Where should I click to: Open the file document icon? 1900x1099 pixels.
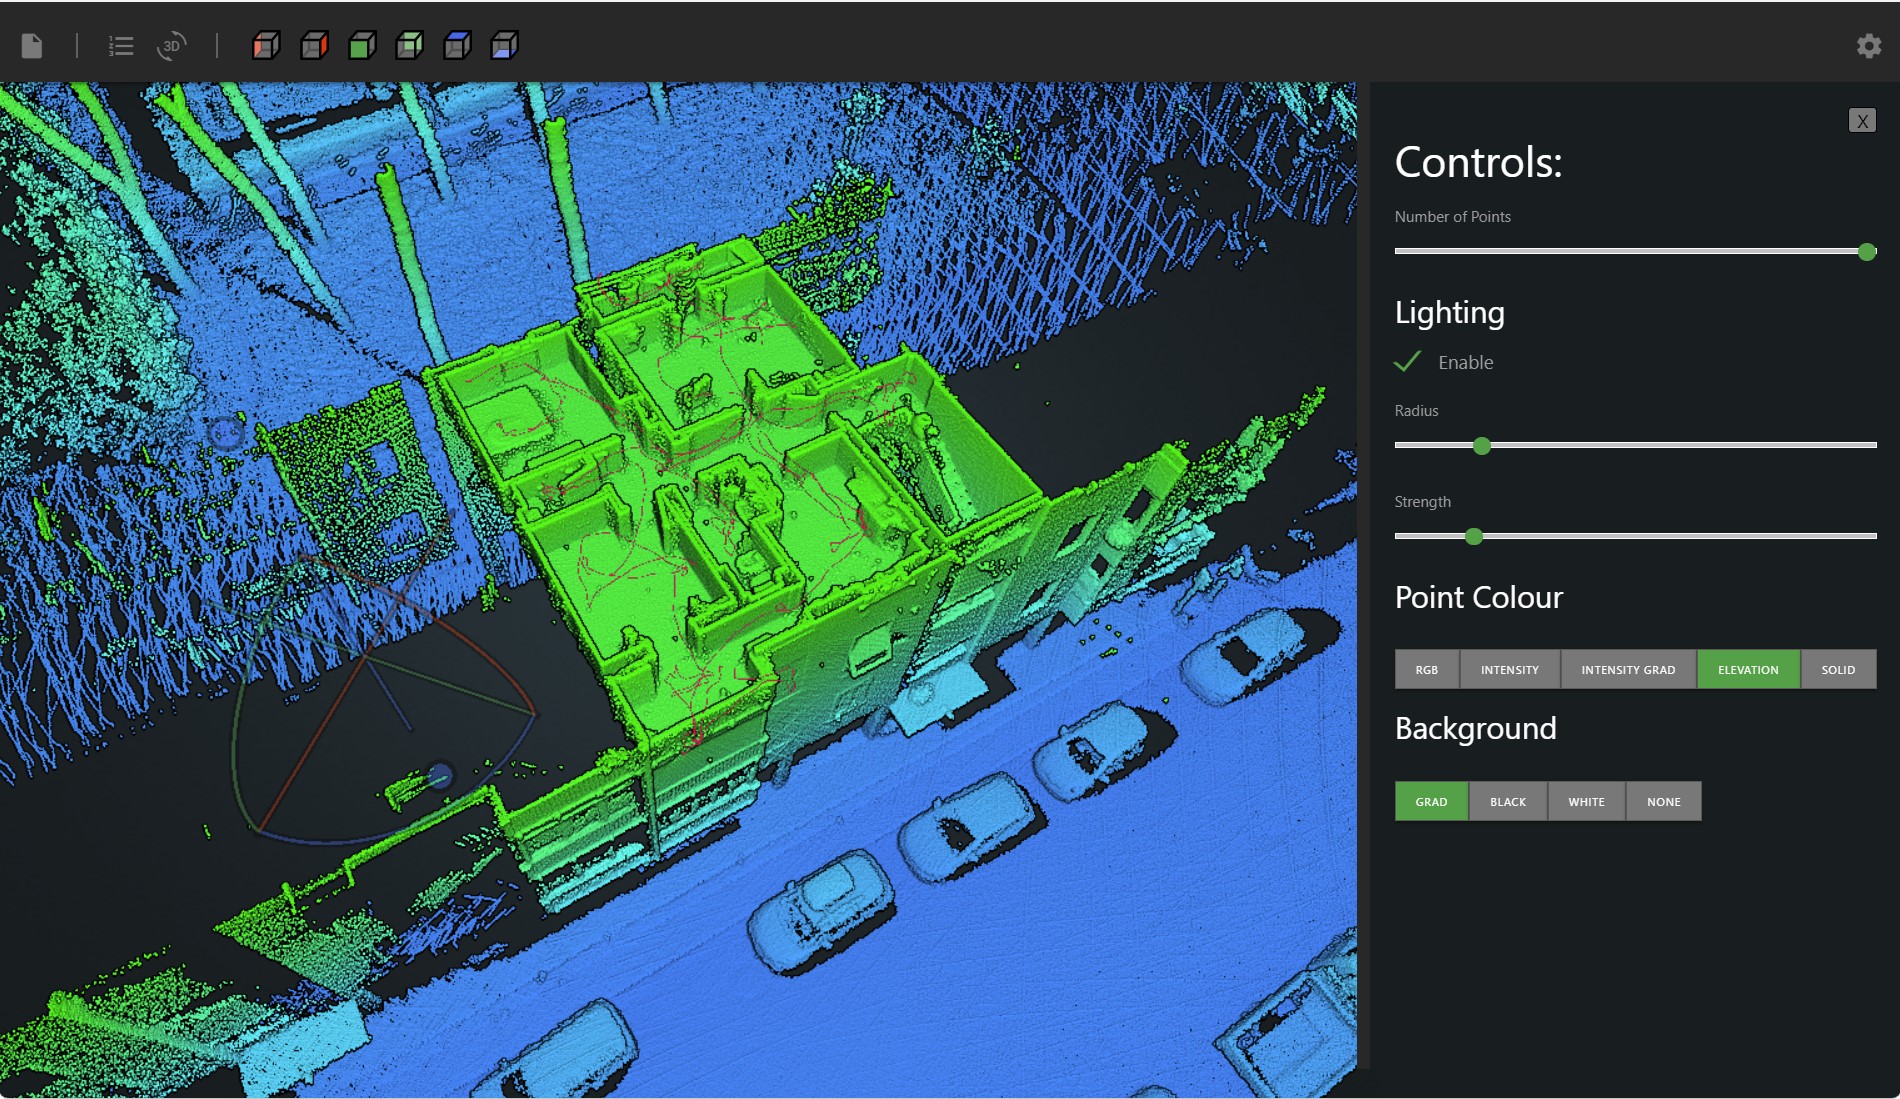pos(32,46)
